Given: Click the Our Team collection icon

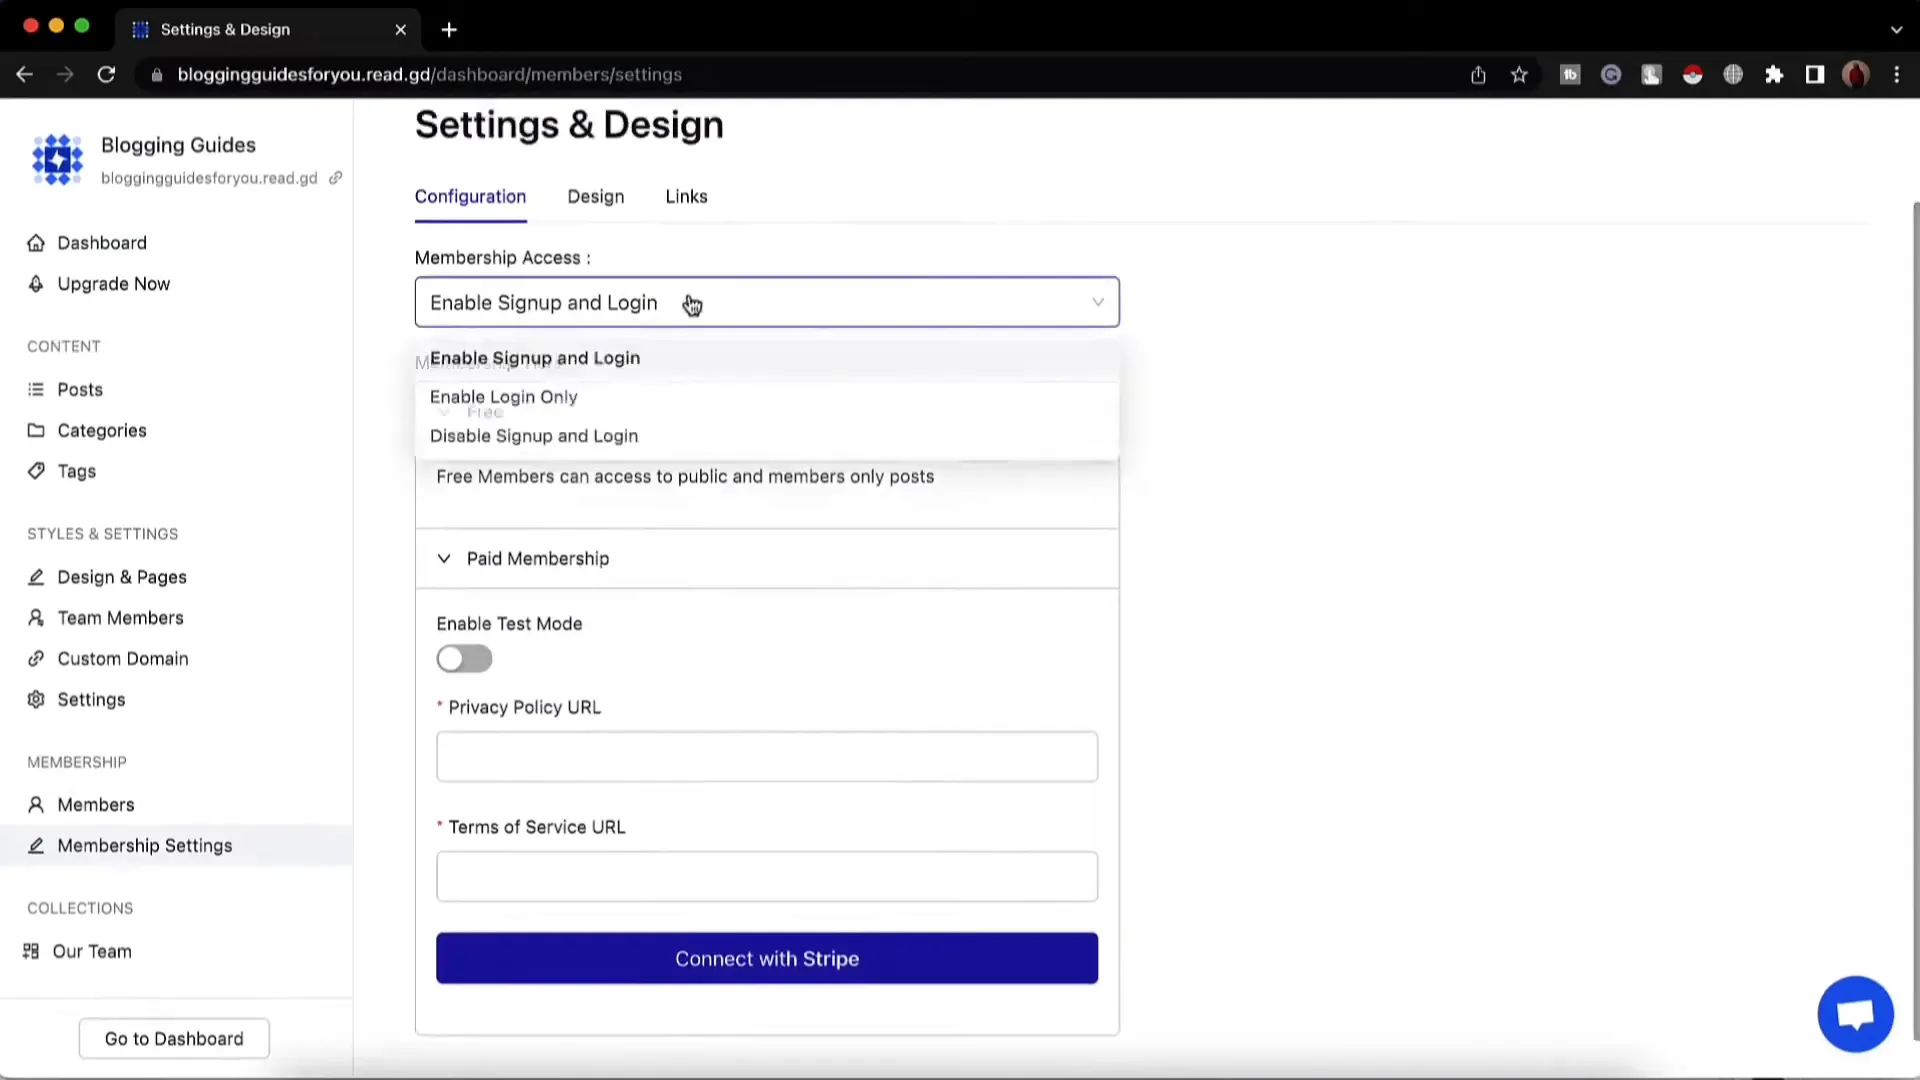Looking at the screenshot, I should [x=31, y=951].
